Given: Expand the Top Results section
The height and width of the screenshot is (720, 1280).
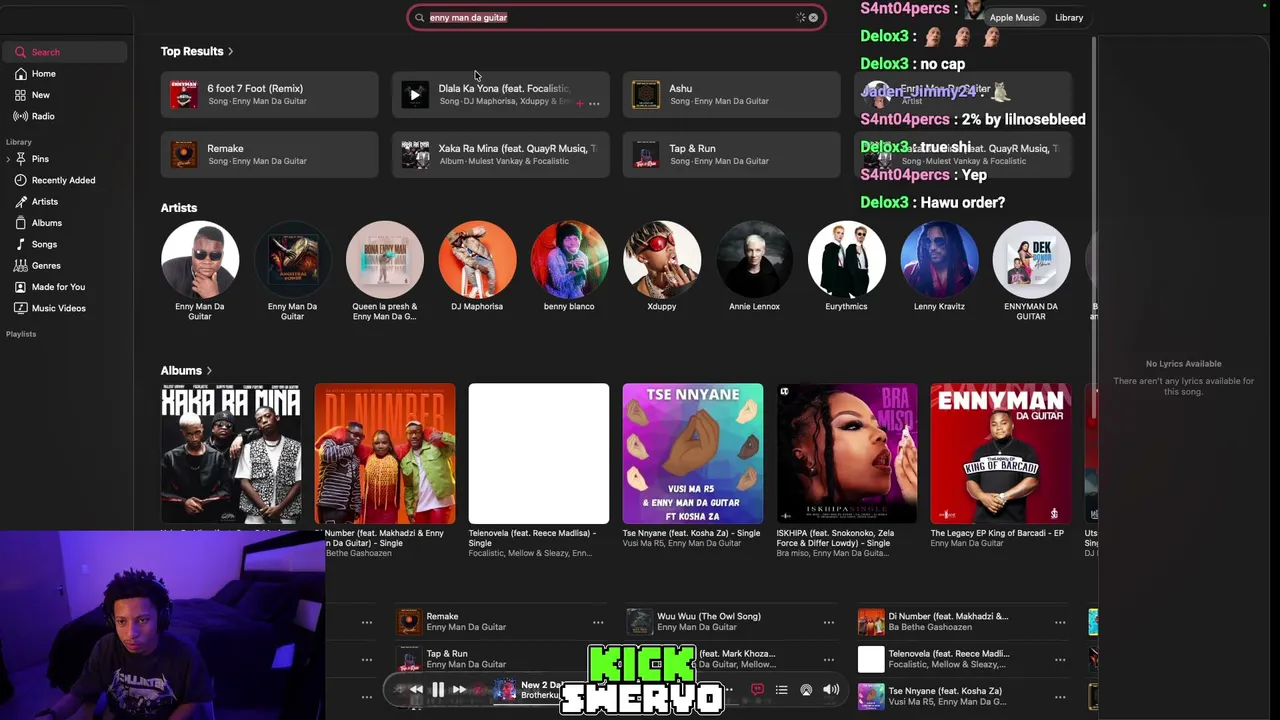Looking at the screenshot, I should coord(197,51).
